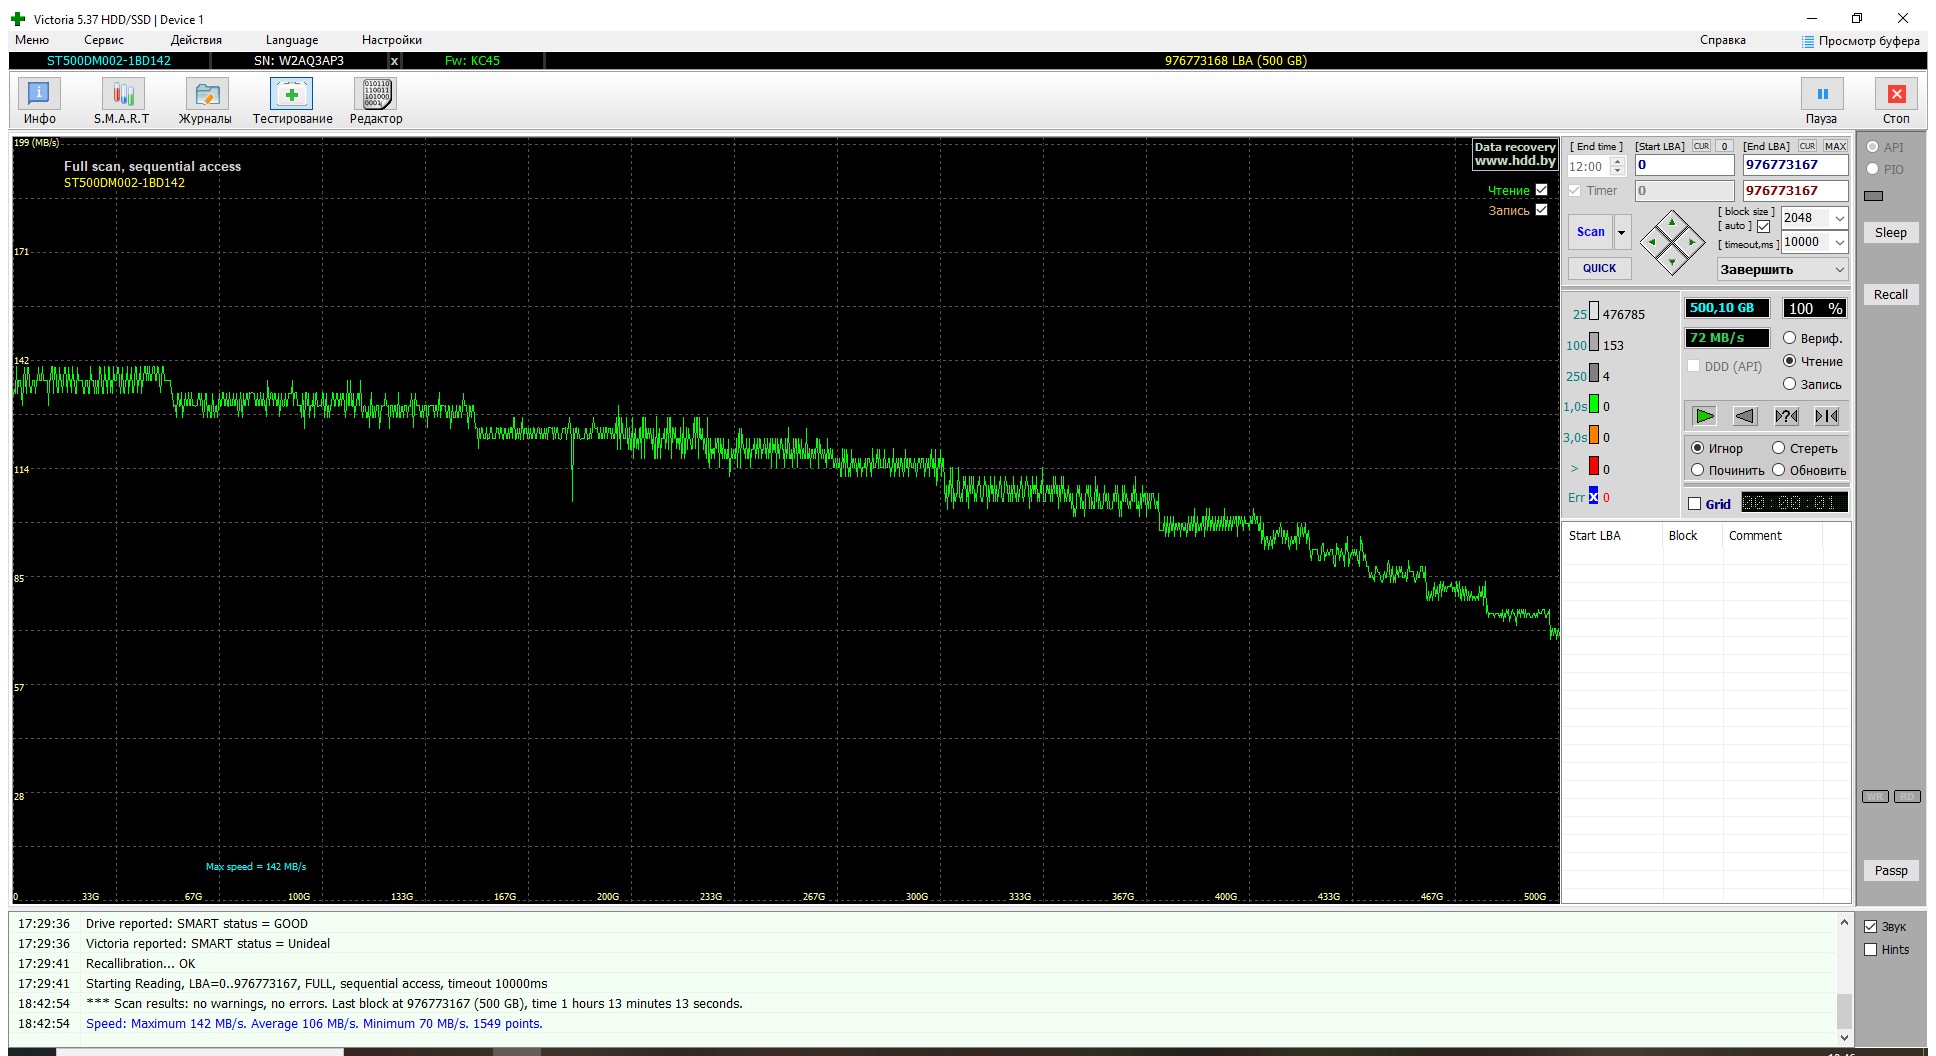Select the Стереть erase radio option
This screenshot has width=1936, height=1056.
1778,448
